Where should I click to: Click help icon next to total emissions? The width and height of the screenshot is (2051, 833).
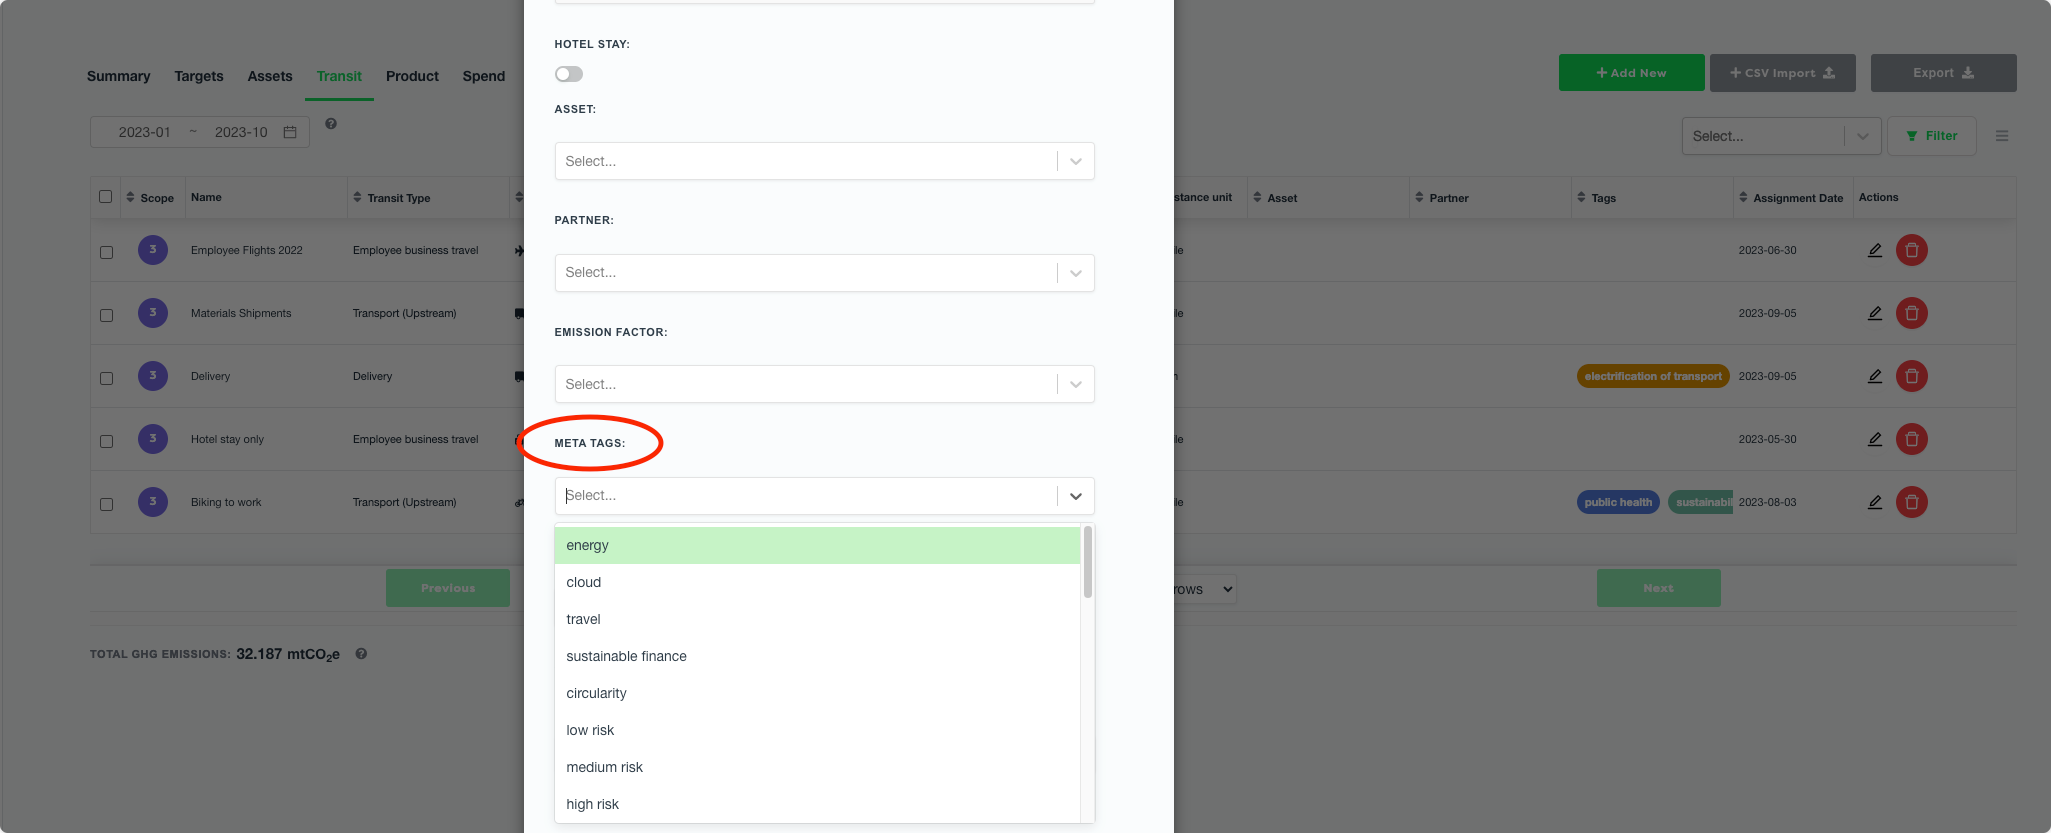click(x=361, y=654)
